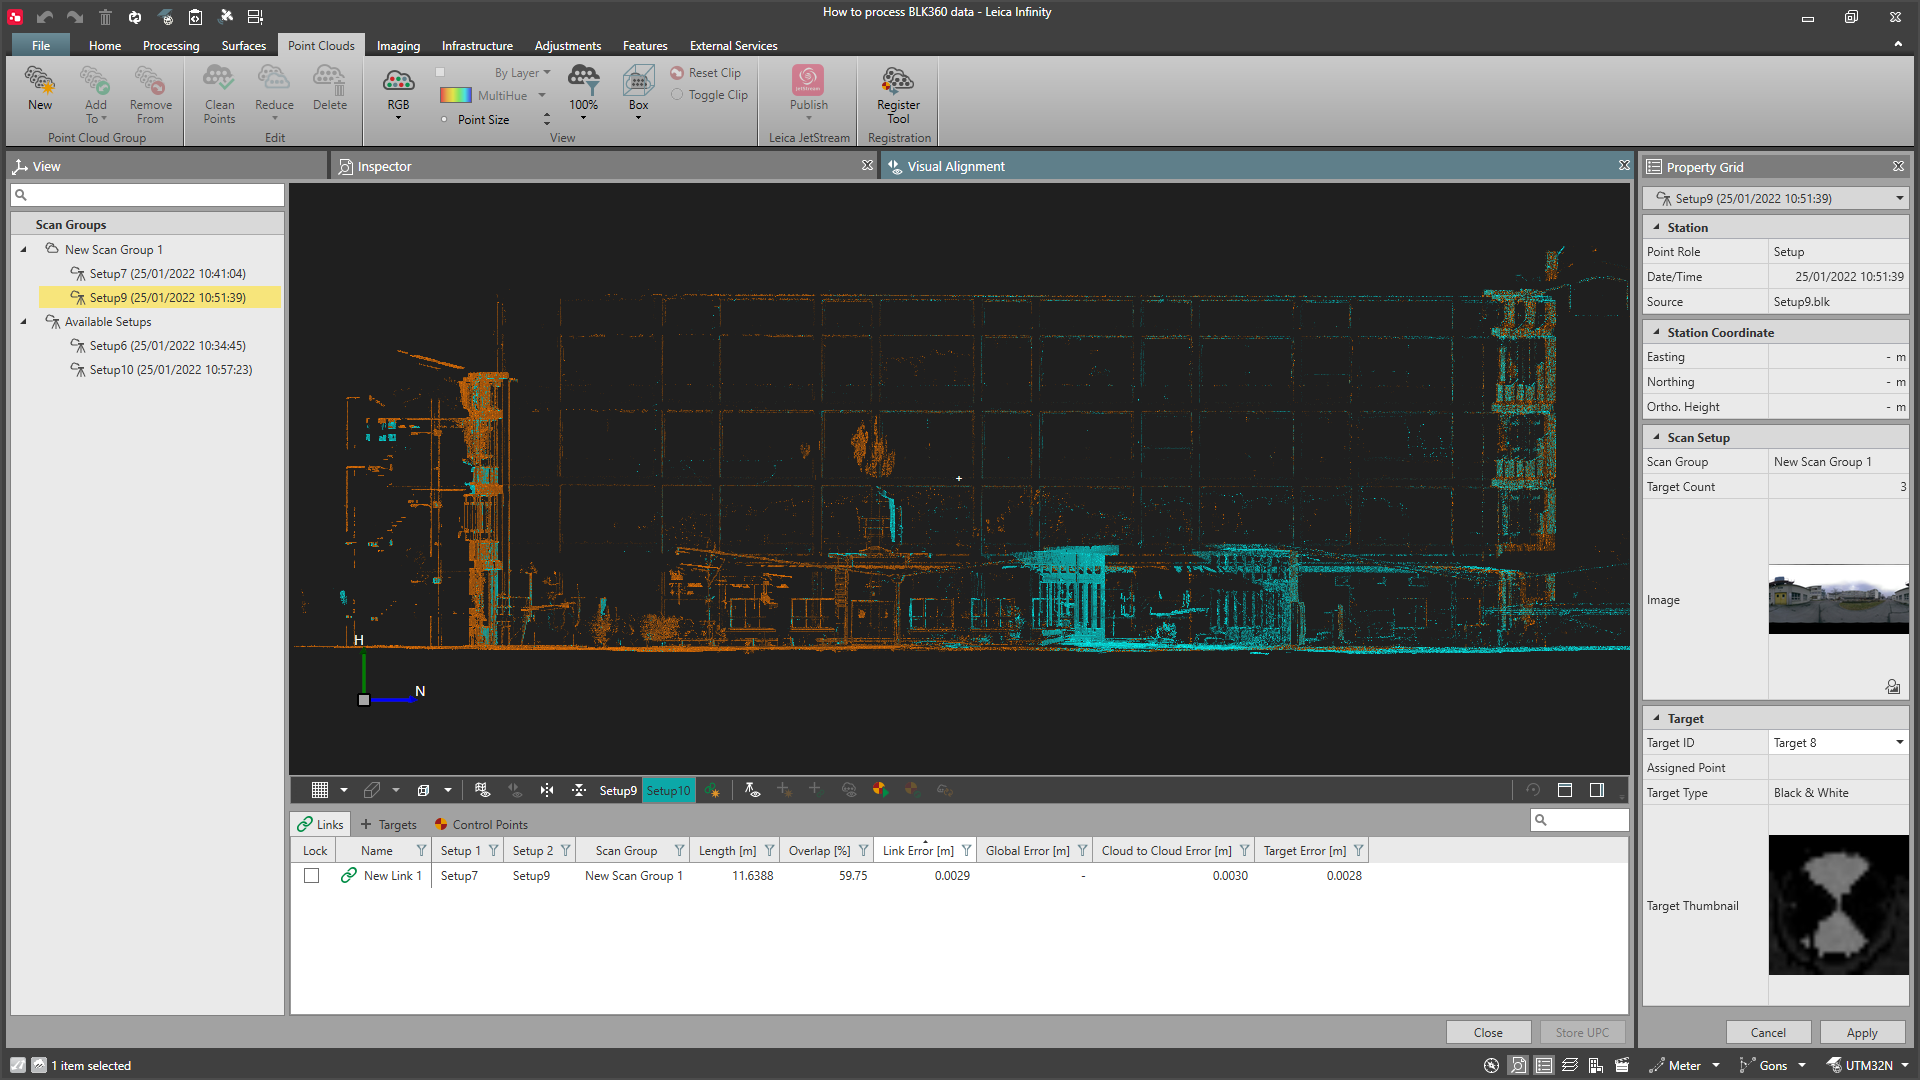Image resolution: width=1920 pixels, height=1080 pixels.
Task: Switch to the Imaging ribbon tab
Action: 398,46
